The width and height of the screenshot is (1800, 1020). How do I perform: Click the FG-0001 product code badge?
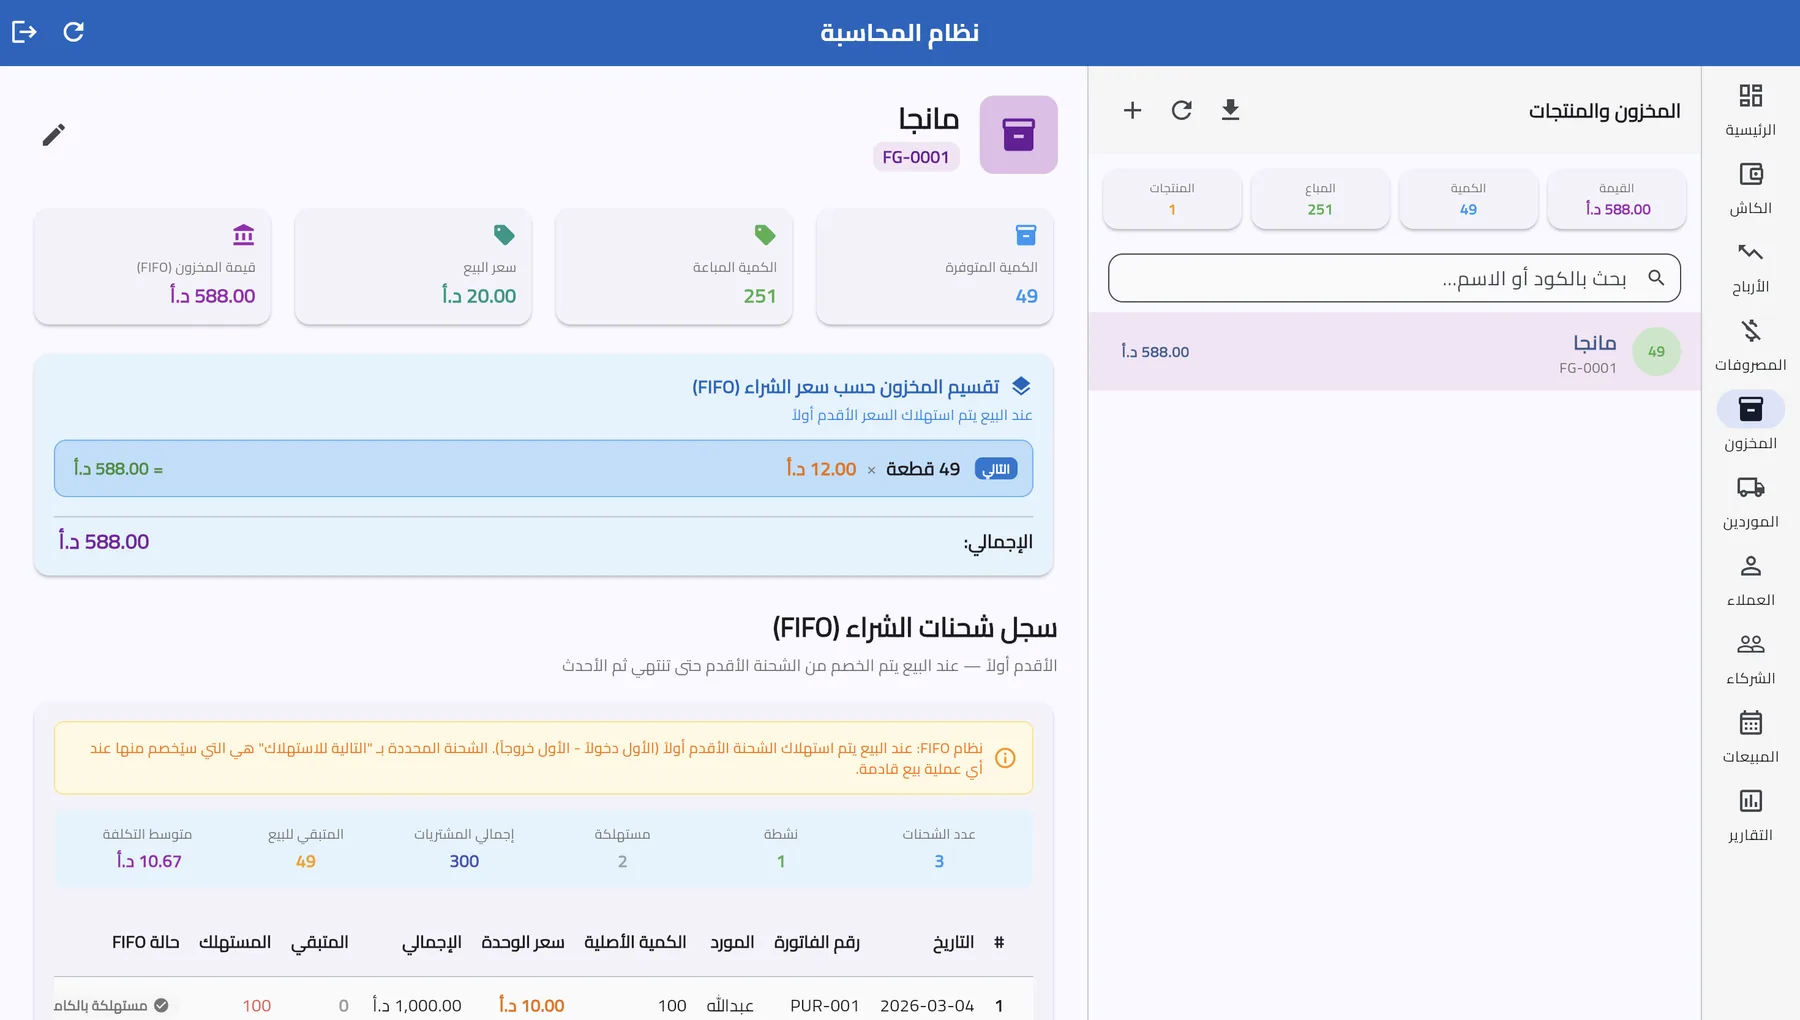click(916, 157)
